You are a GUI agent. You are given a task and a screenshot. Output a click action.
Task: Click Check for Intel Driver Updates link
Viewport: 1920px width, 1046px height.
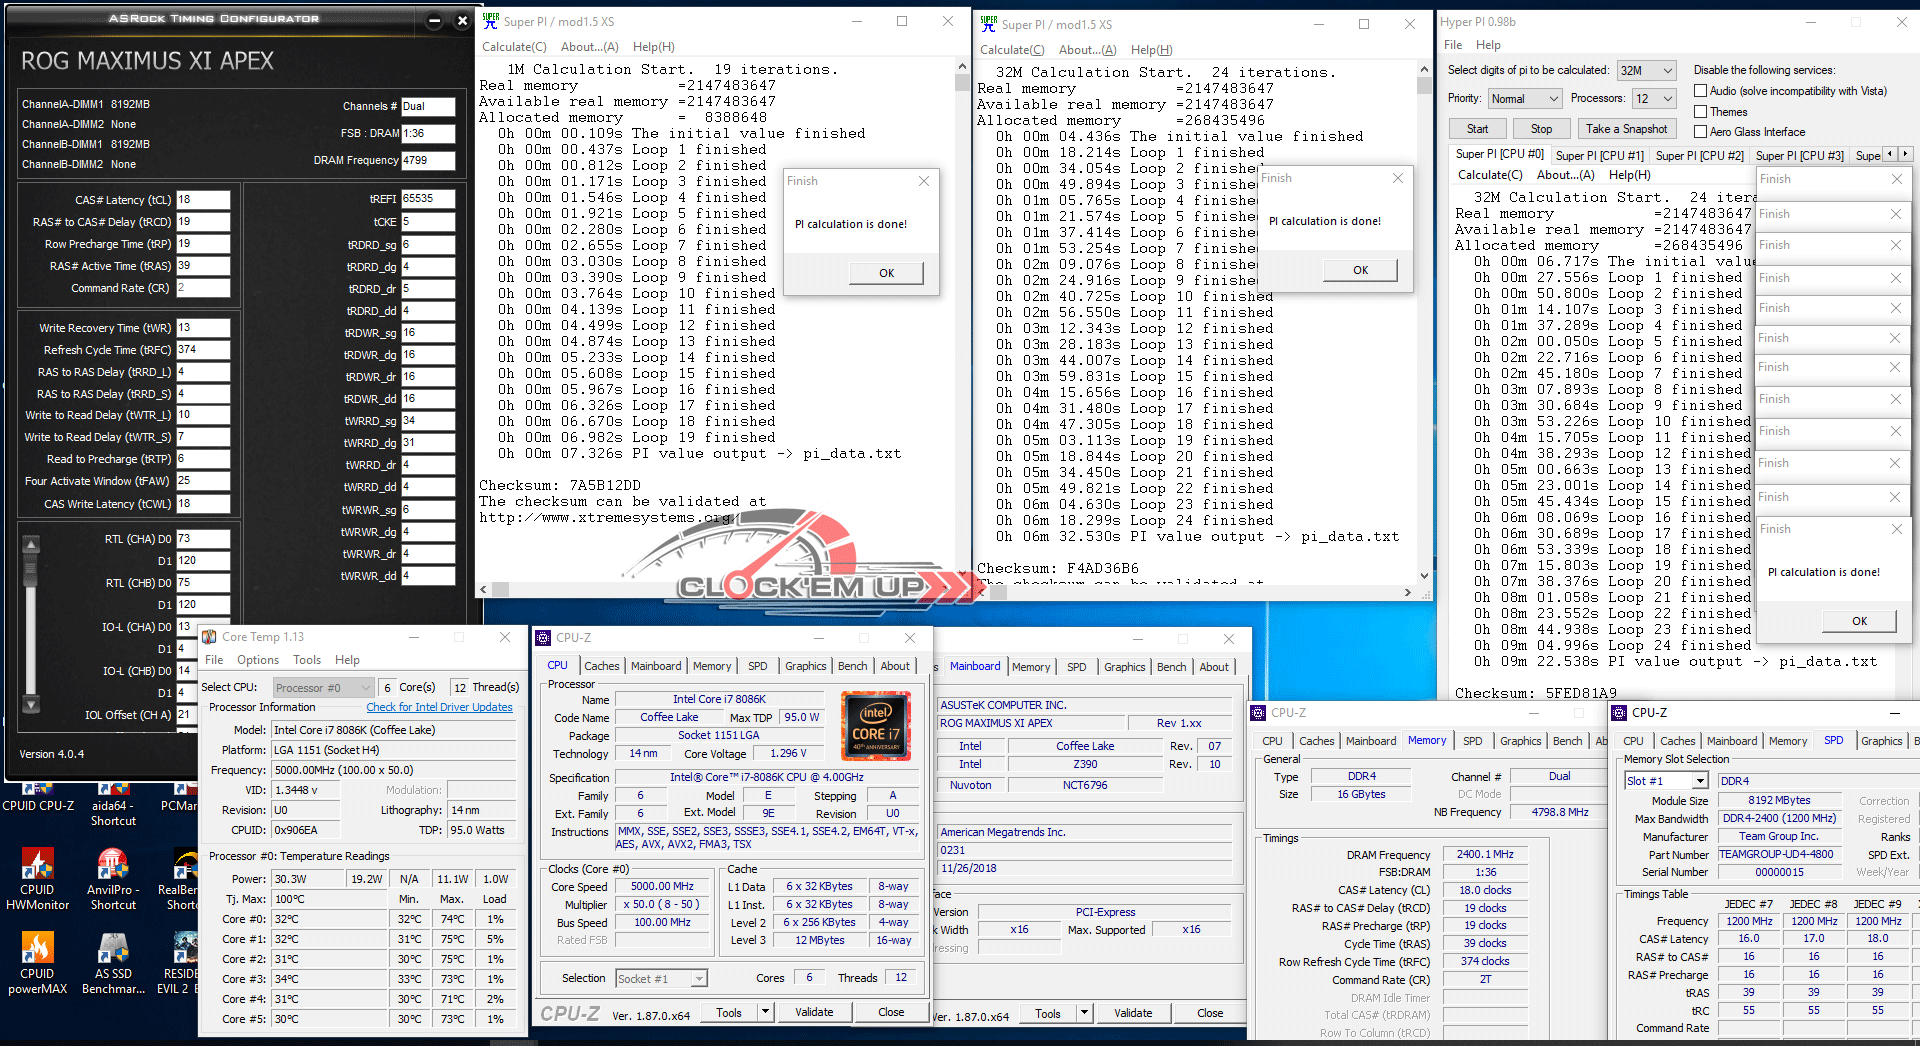(x=439, y=707)
